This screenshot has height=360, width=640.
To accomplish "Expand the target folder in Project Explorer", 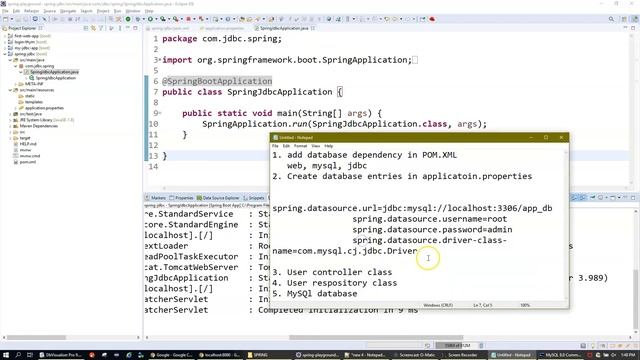I will coord(10,138).
